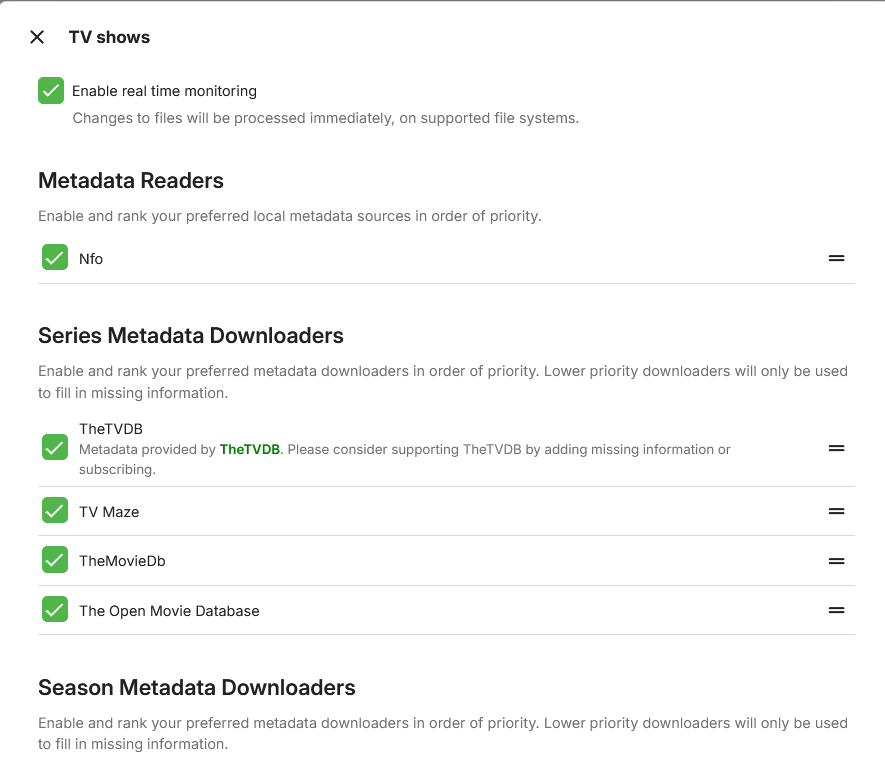Click the Nfo drag handle icon
Image resolution: width=885 pixels, height=775 pixels.
point(836,258)
